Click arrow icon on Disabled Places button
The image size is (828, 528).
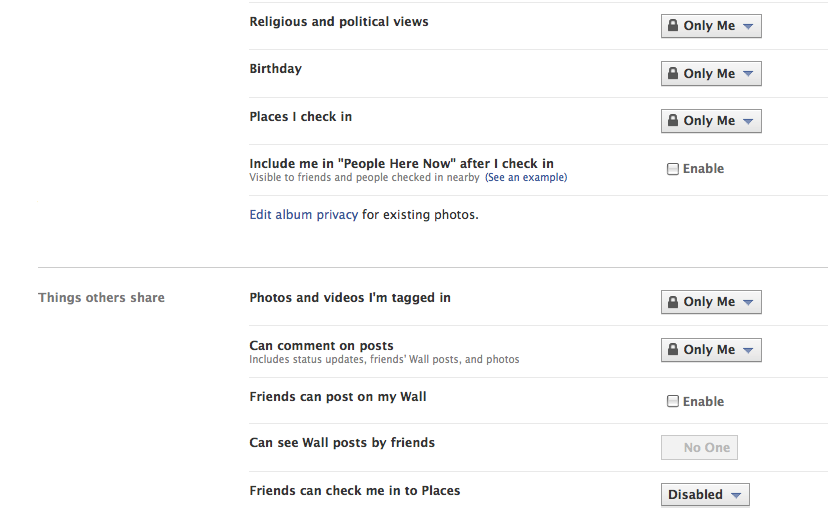click(x=736, y=495)
